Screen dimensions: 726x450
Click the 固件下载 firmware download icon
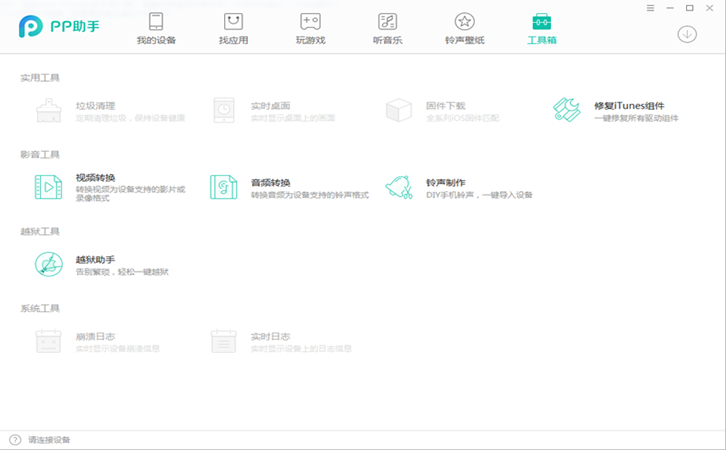point(400,110)
